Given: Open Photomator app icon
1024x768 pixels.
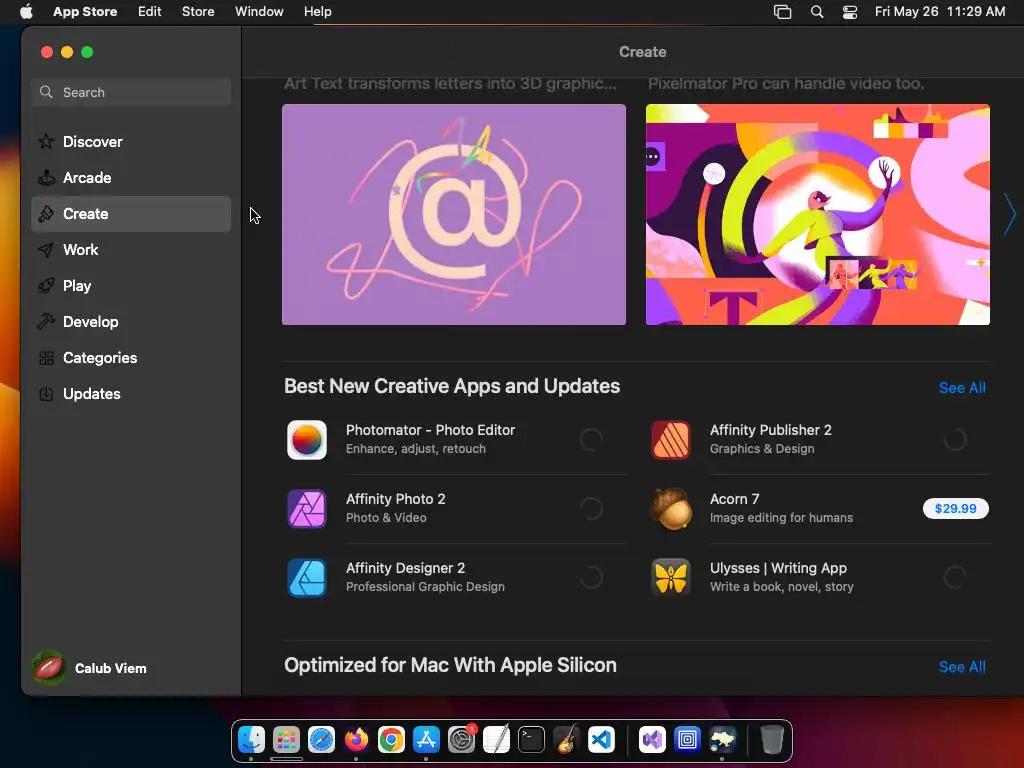Looking at the screenshot, I should point(307,440).
